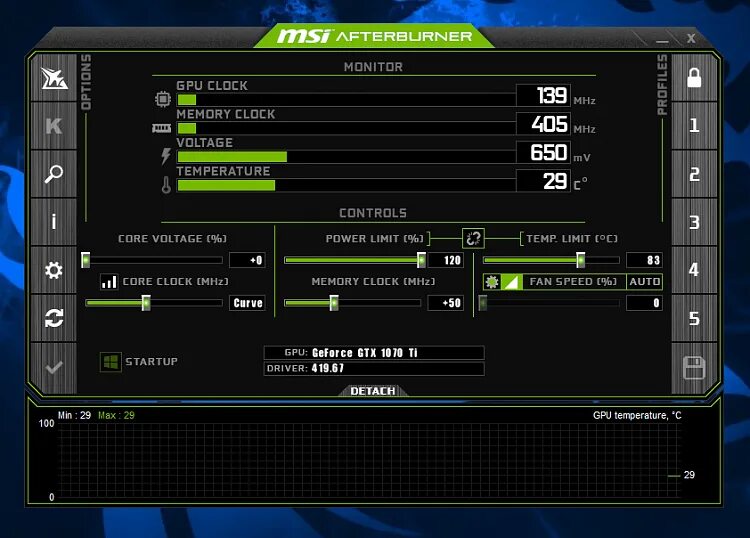
Task: Click Temp Limit value field 83
Action: coord(644,260)
